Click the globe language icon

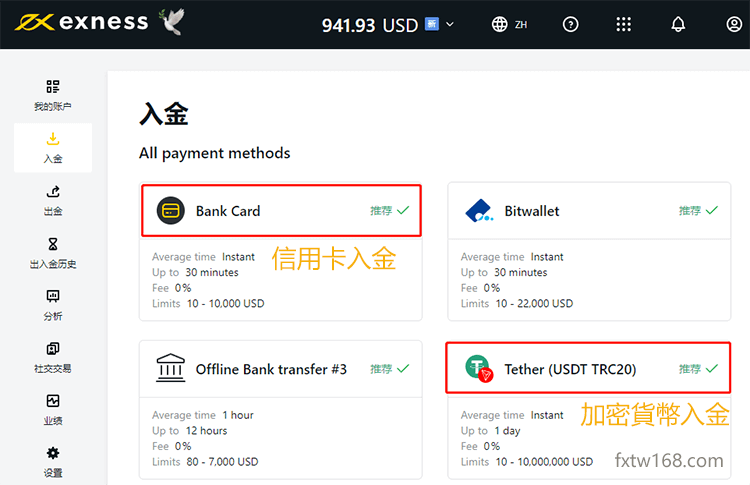[500, 24]
